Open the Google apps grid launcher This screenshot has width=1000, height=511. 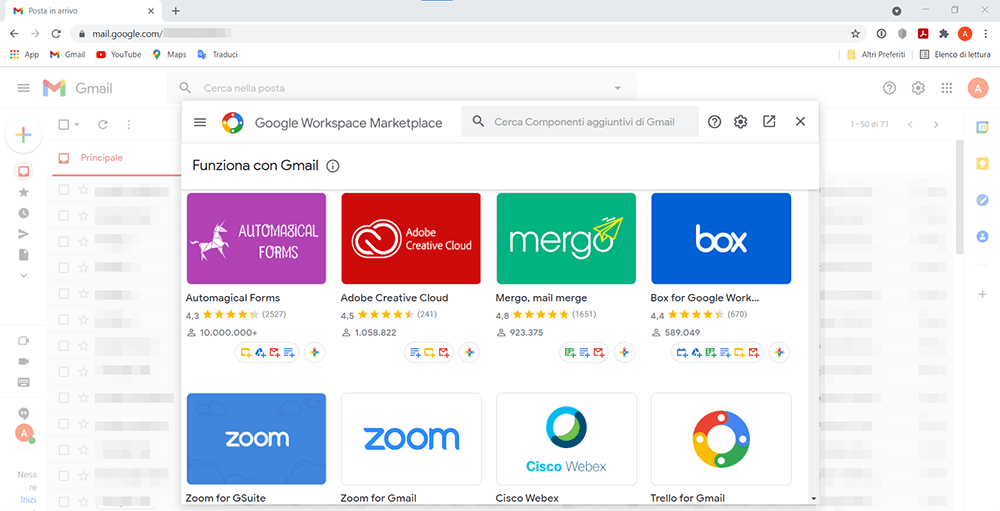[946, 88]
